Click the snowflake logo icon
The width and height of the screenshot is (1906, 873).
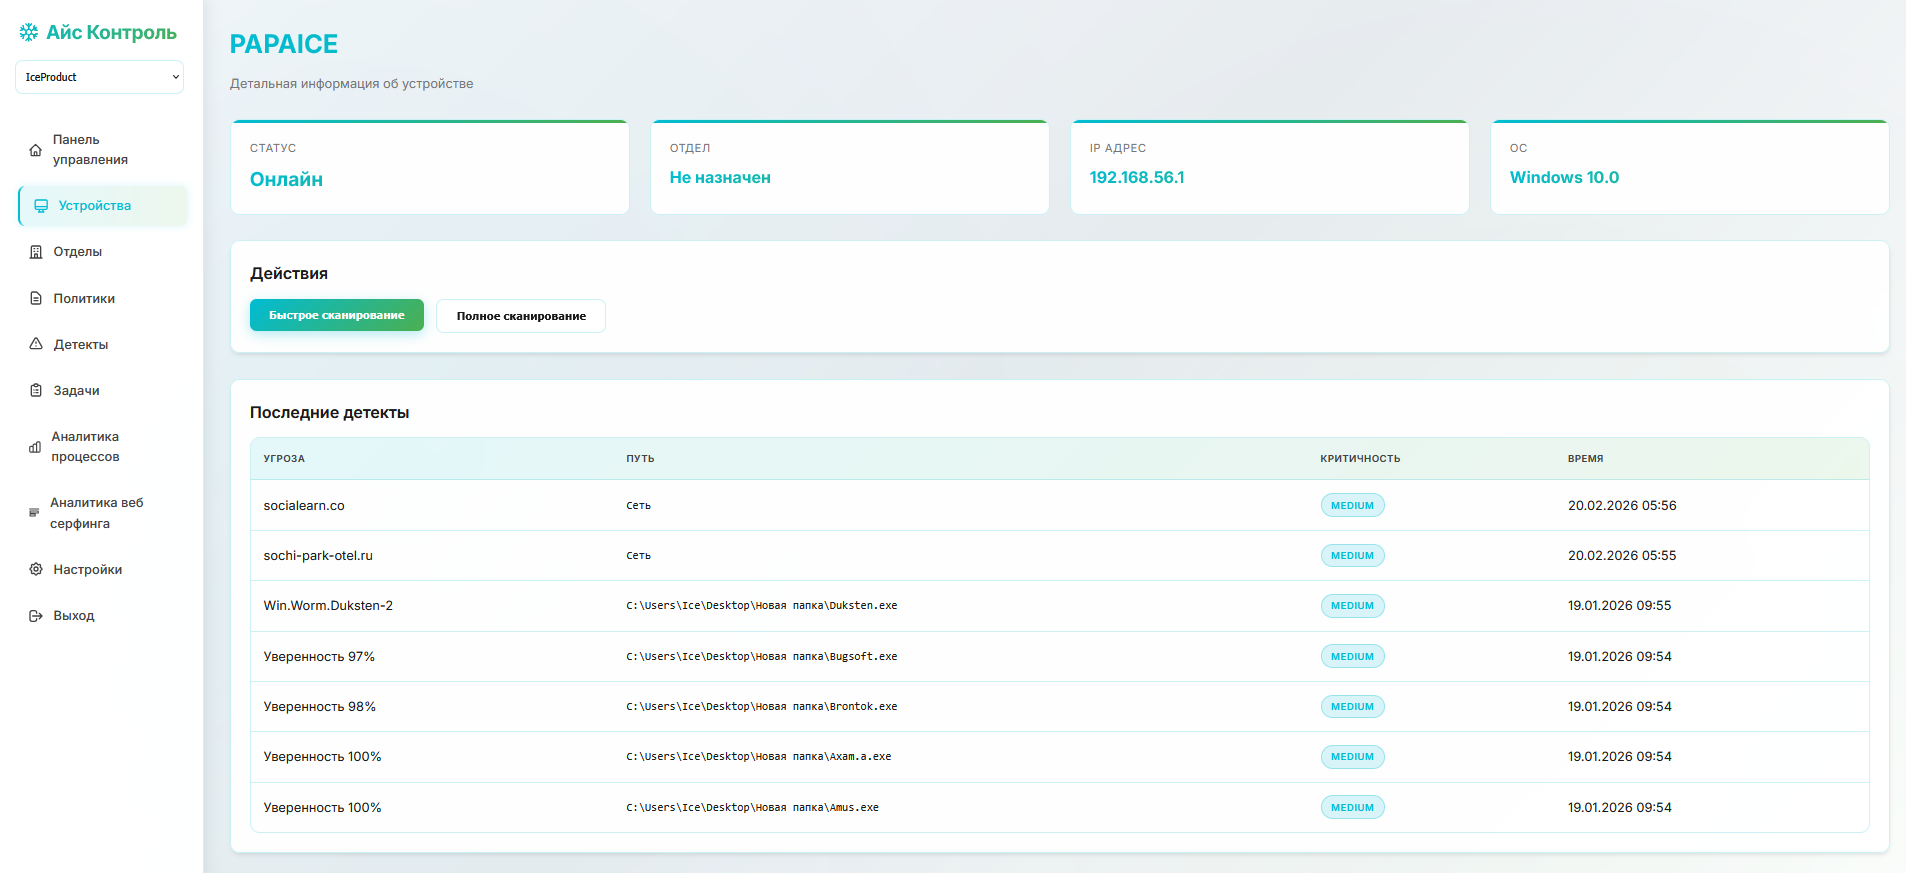click(x=29, y=32)
